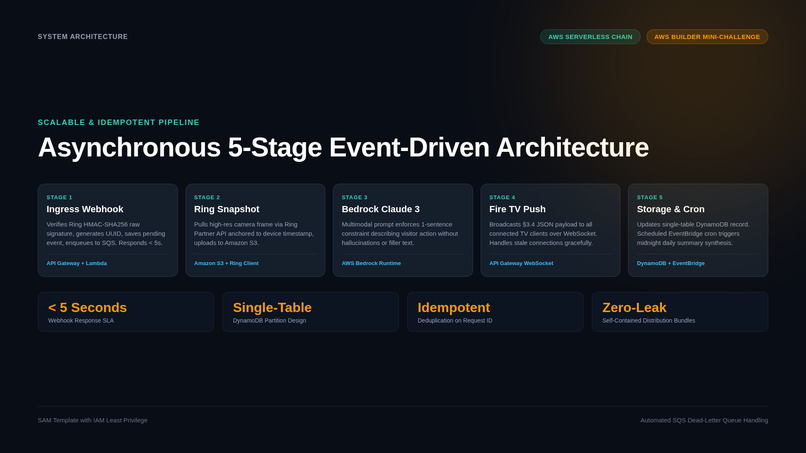This screenshot has height=453, width=806.
Task: Click AWS Bedrock Runtime label
Action: click(371, 263)
